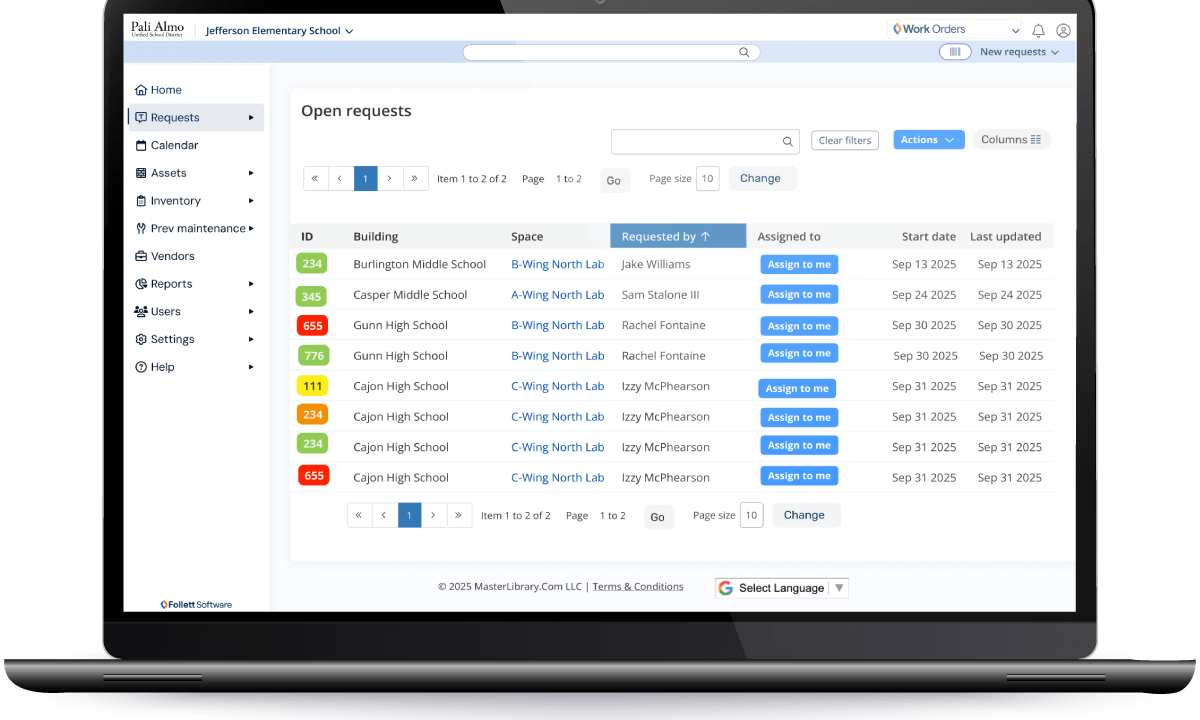This screenshot has height=720, width=1200.
Task: Open the New requests dropdown
Action: click(1018, 52)
